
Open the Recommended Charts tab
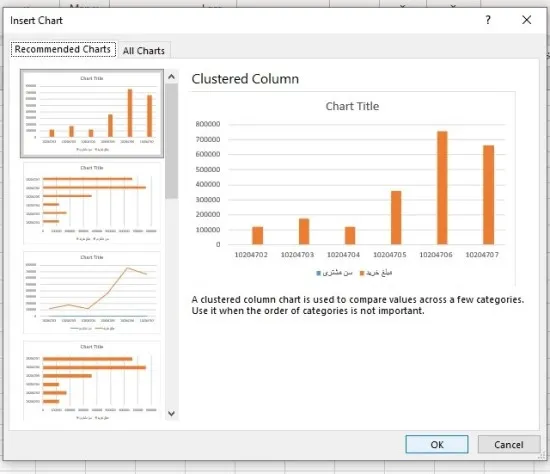coord(63,49)
